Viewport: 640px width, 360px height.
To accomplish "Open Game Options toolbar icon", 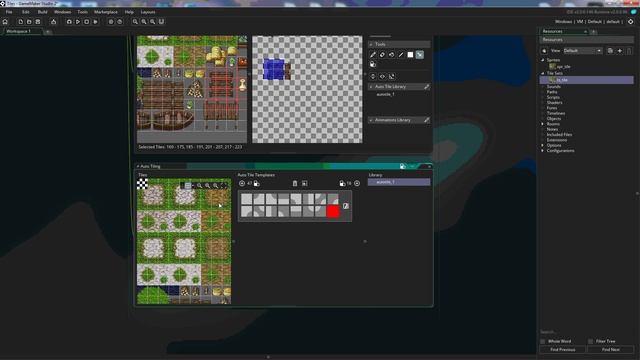I will click(111, 22).
